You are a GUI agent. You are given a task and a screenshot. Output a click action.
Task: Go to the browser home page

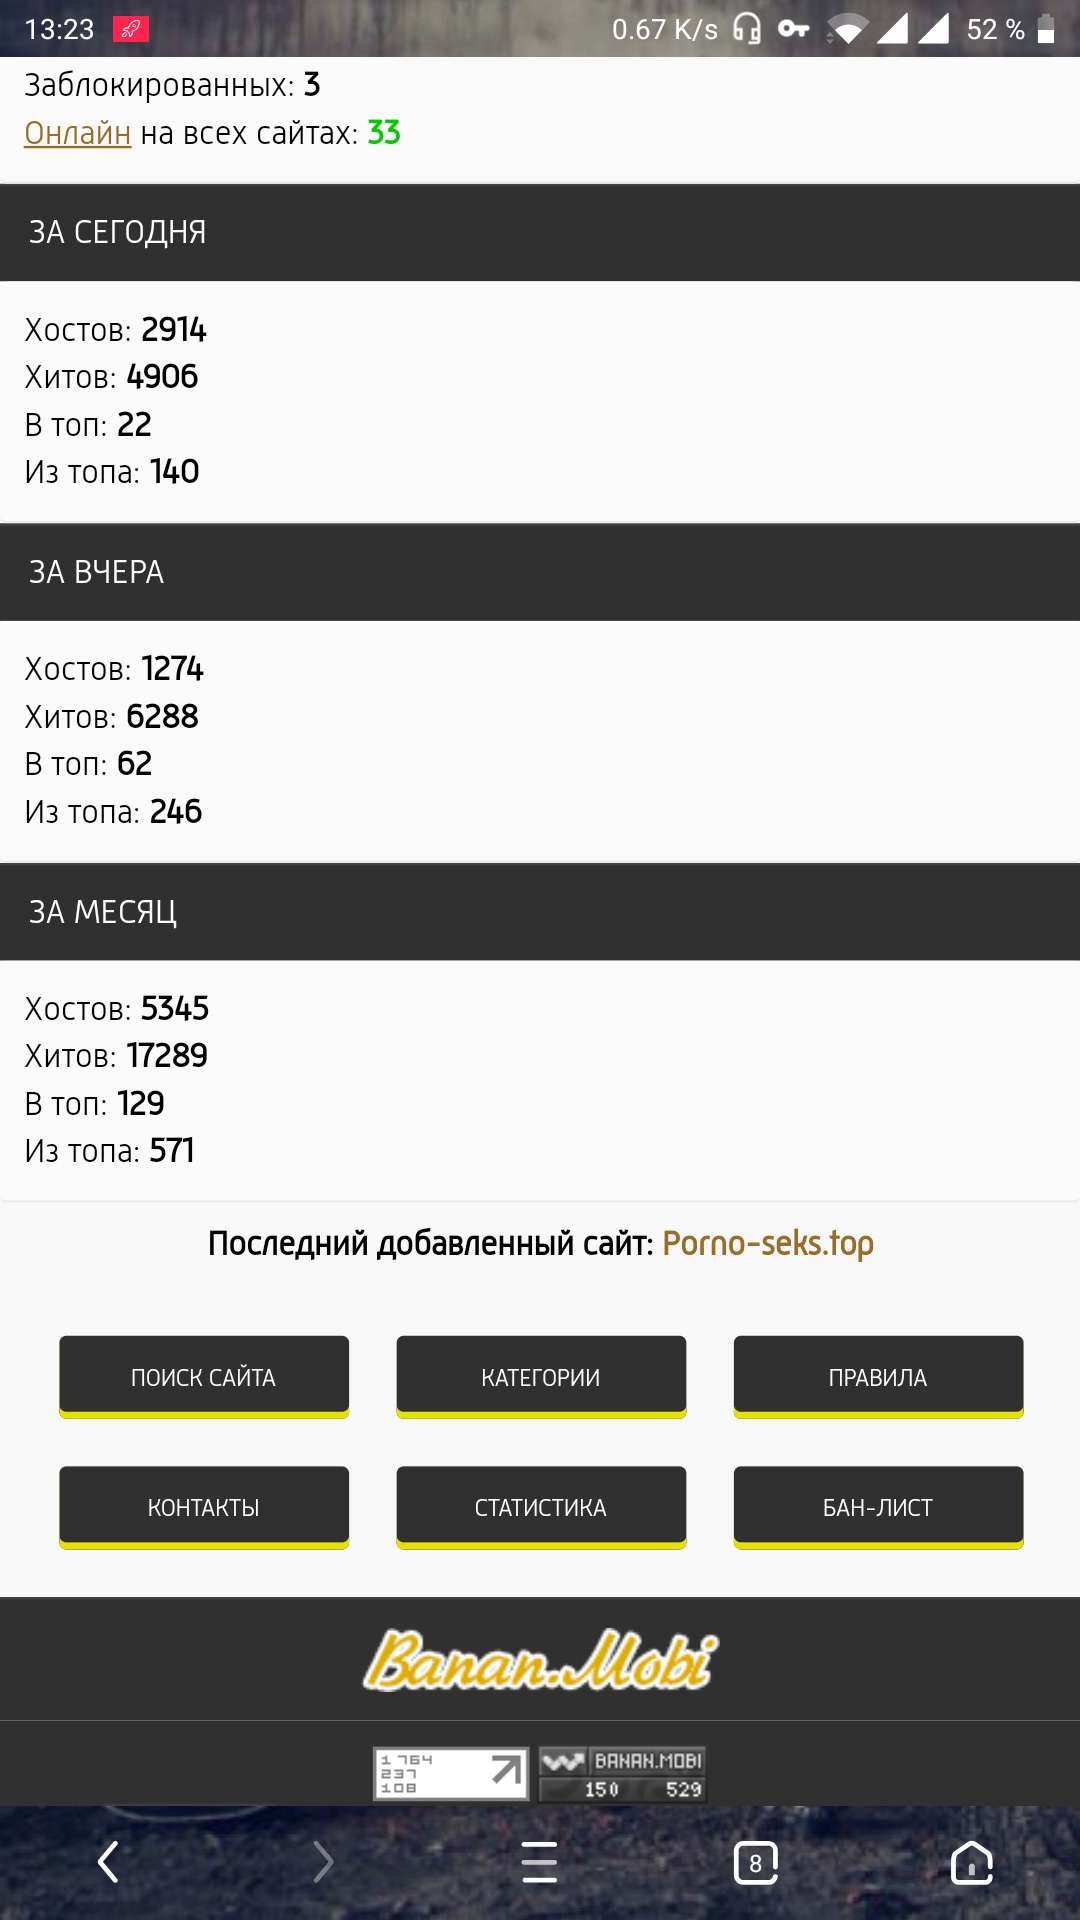tap(971, 1862)
